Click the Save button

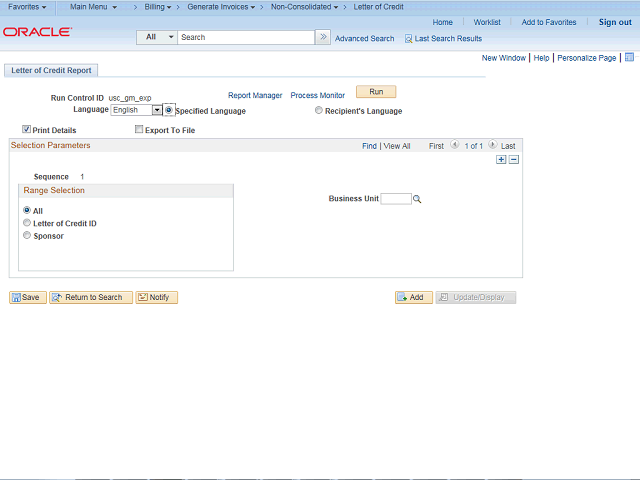28,297
